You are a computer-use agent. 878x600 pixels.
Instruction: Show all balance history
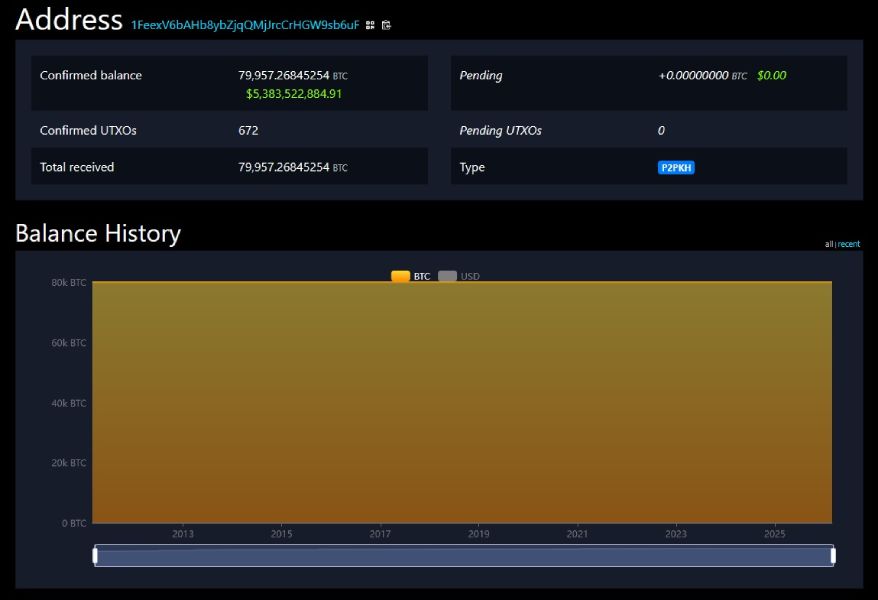click(829, 244)
